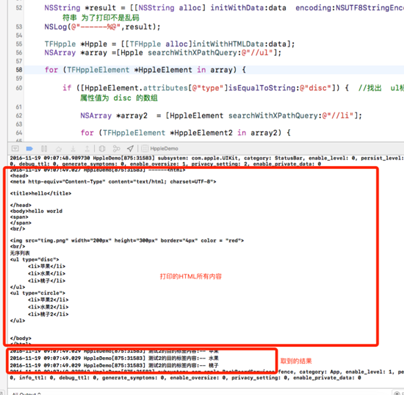This screenshot has height=395, width=404.
Task: Click the hello title tag line in the console
Action: point(41,193)
